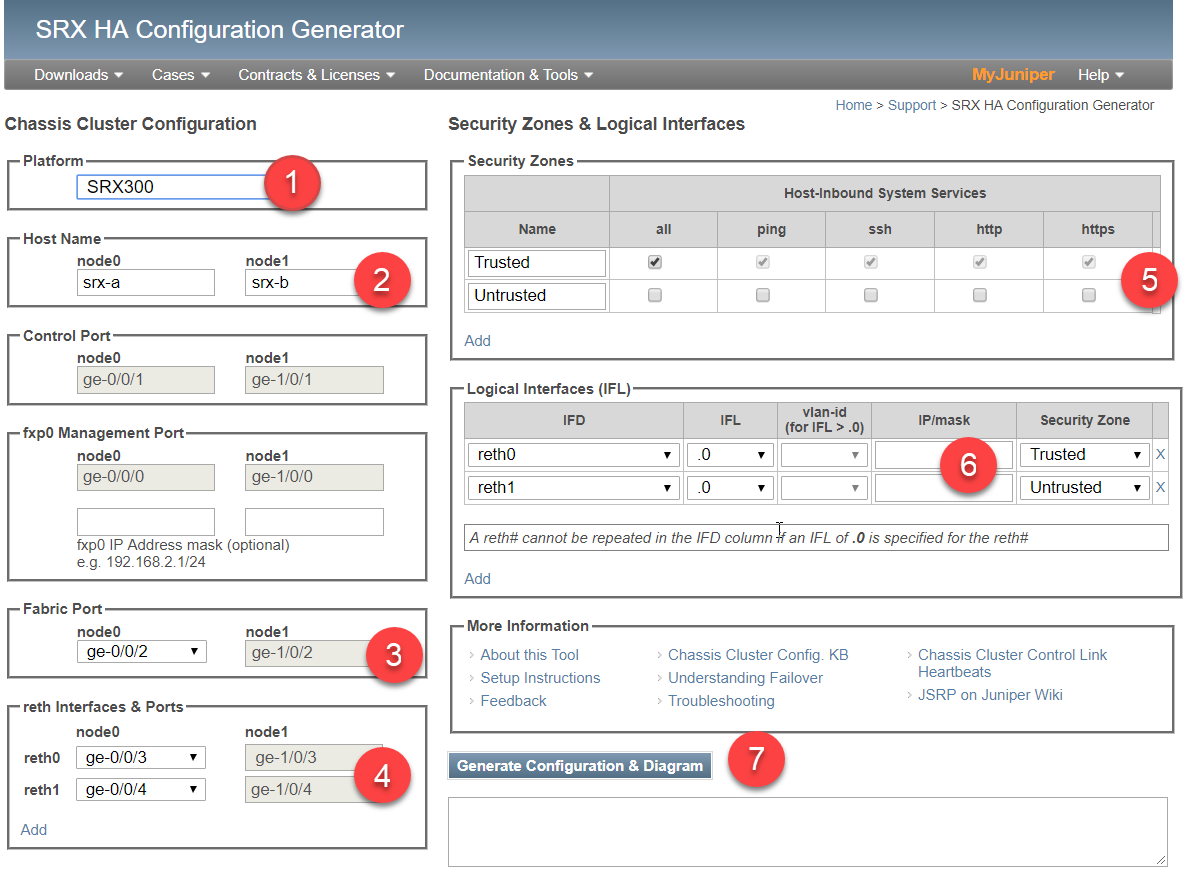Click vlan-id dropdown in reth1 row
Viewport: 1190px width, 875px height.
pos(824,487)
